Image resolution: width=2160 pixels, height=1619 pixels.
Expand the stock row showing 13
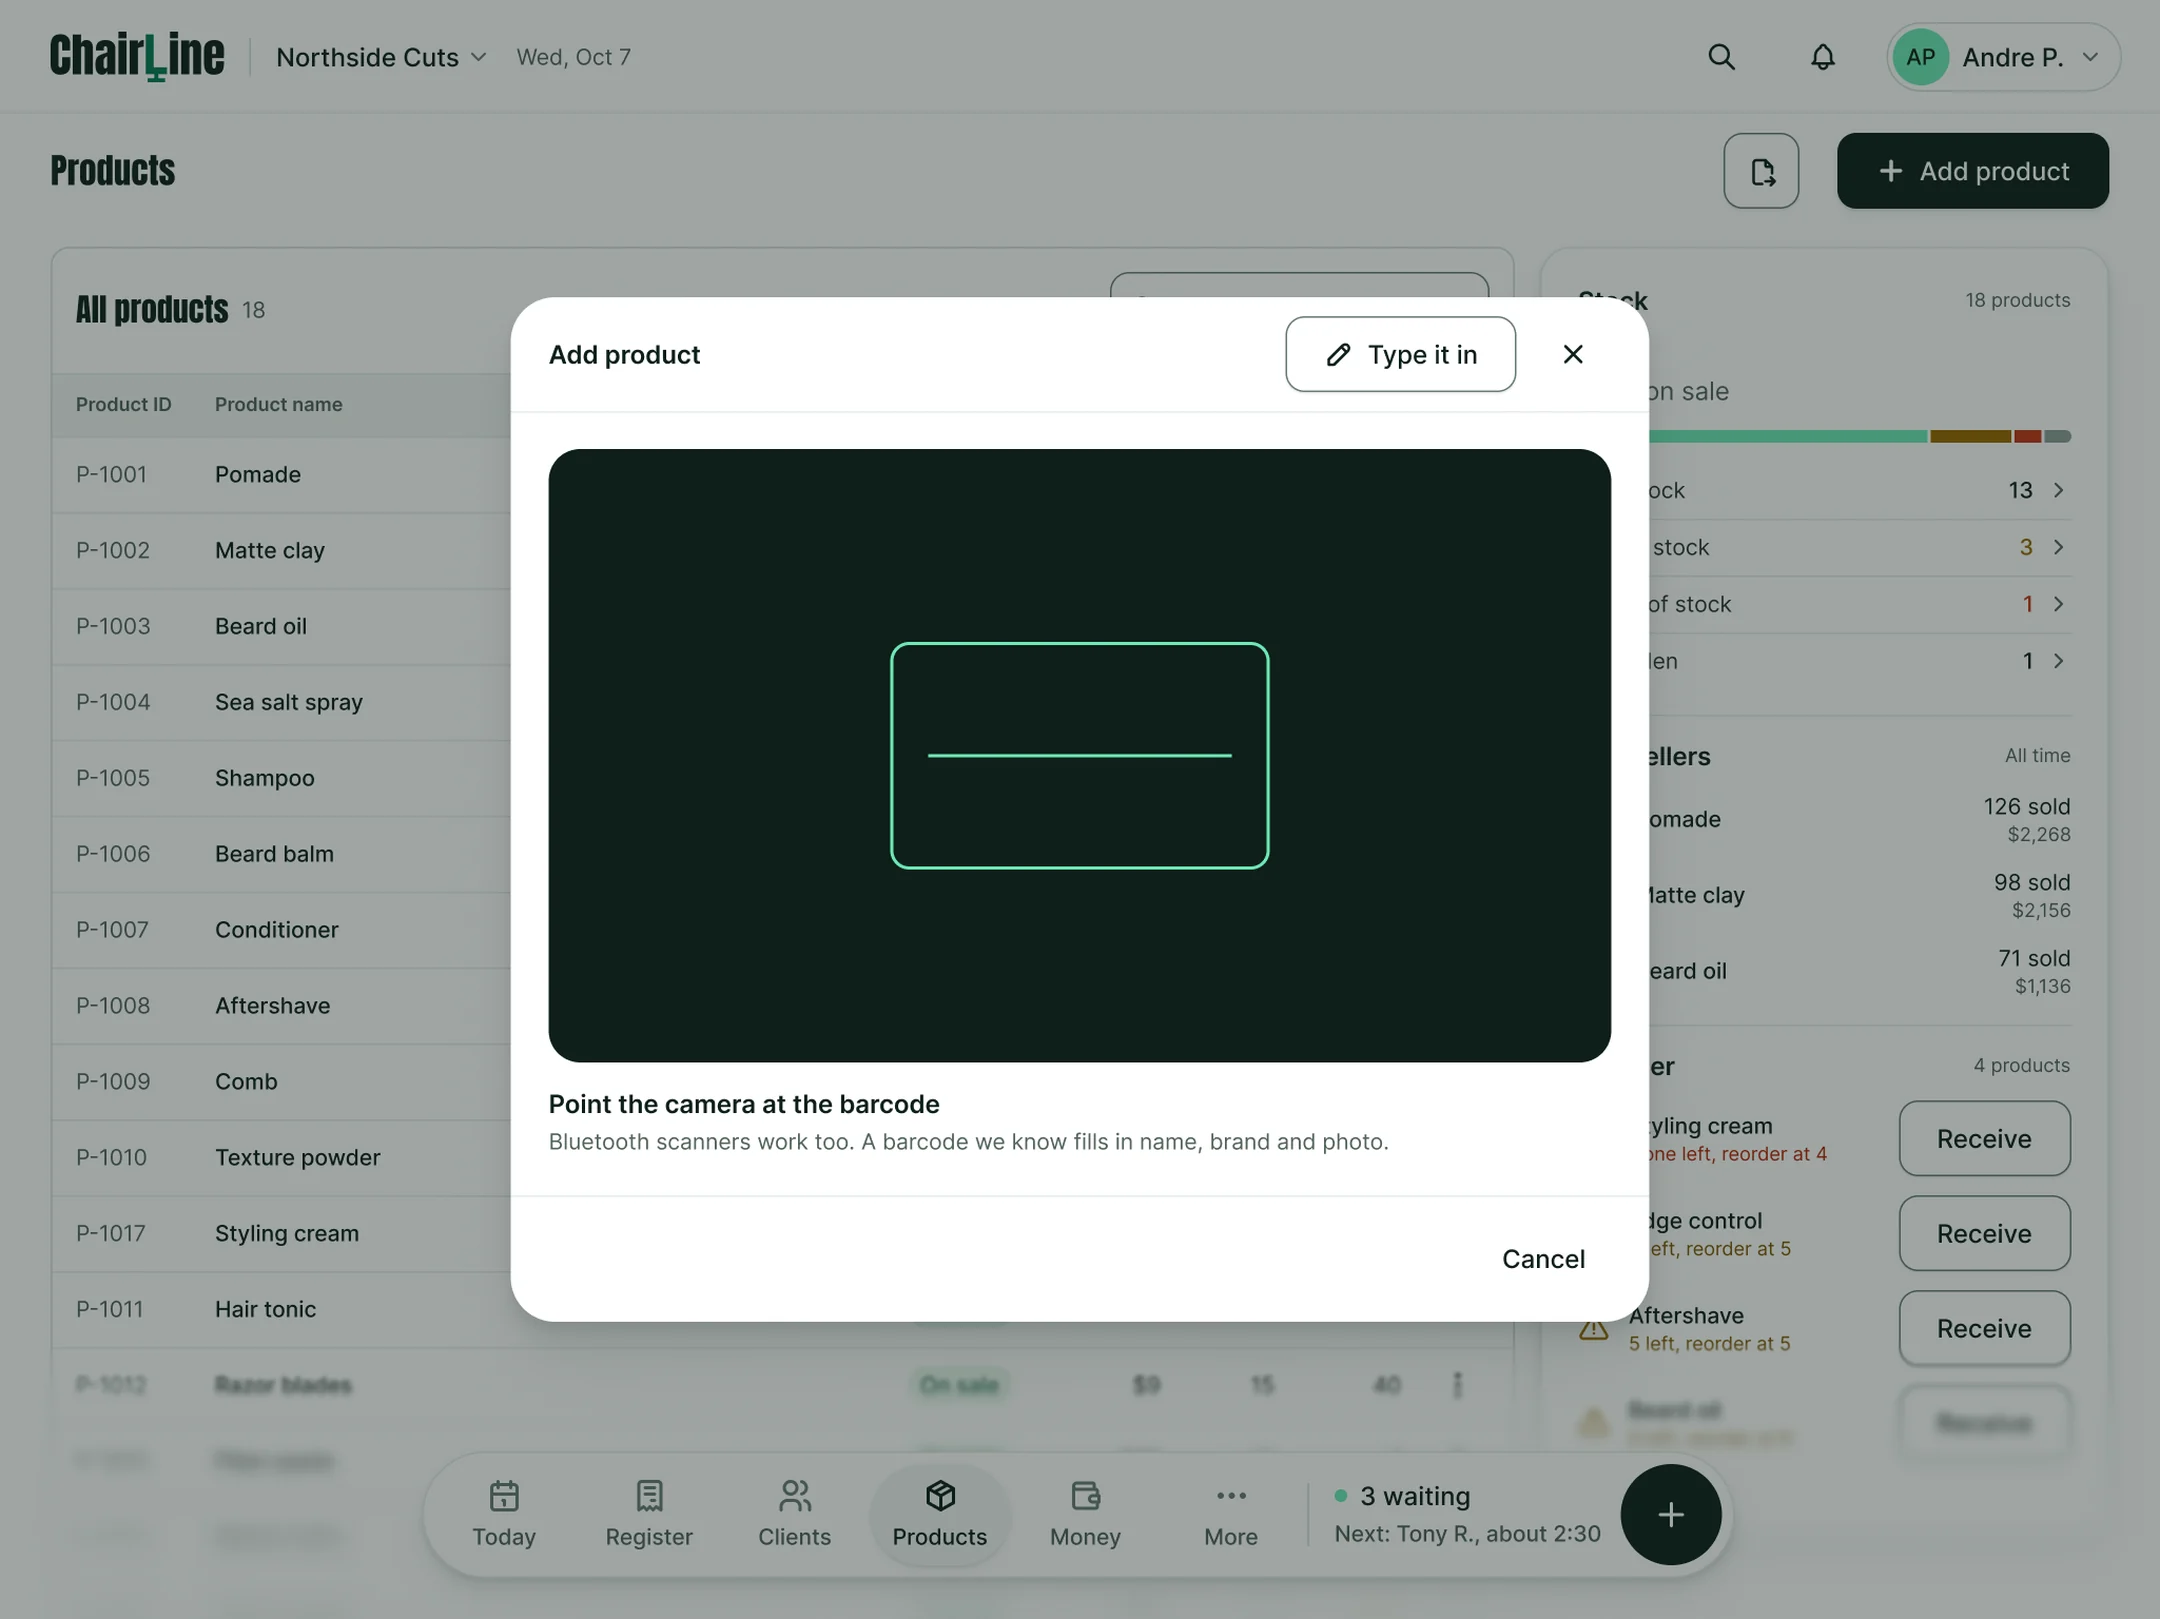[x=1859, y=490]
